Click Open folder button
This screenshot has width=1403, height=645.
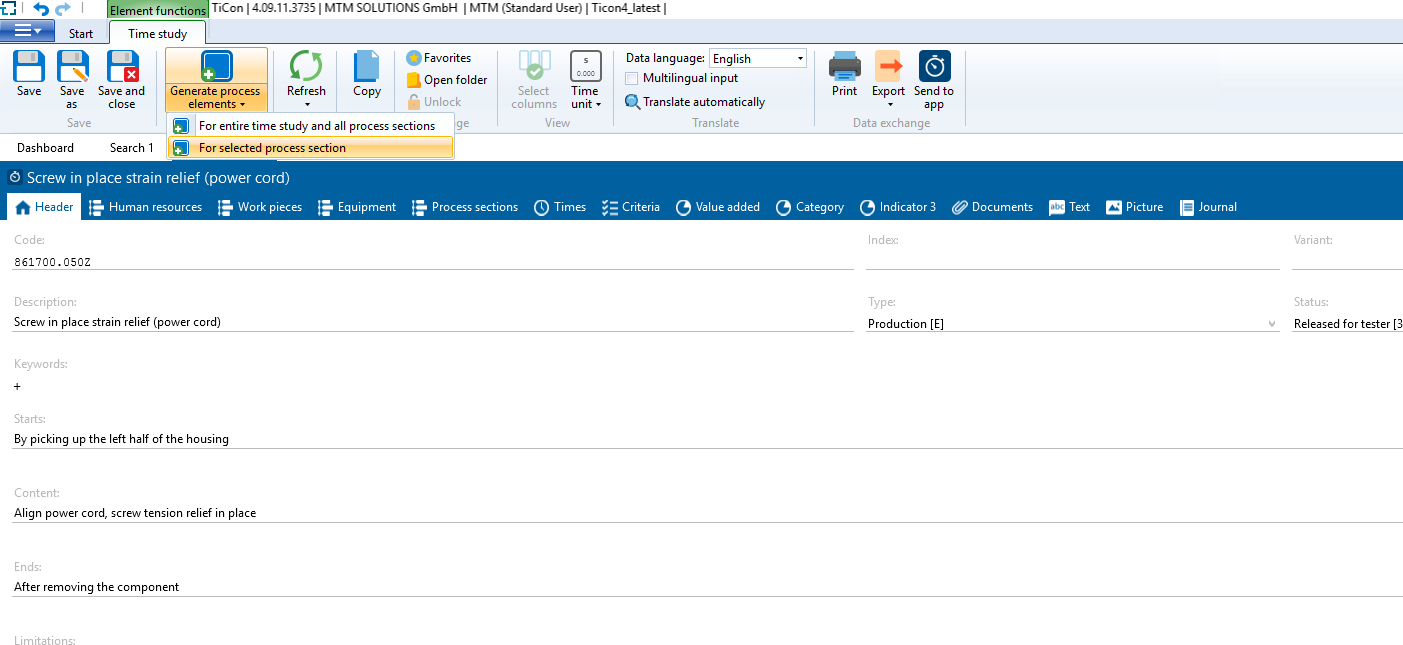click(447, 80)
